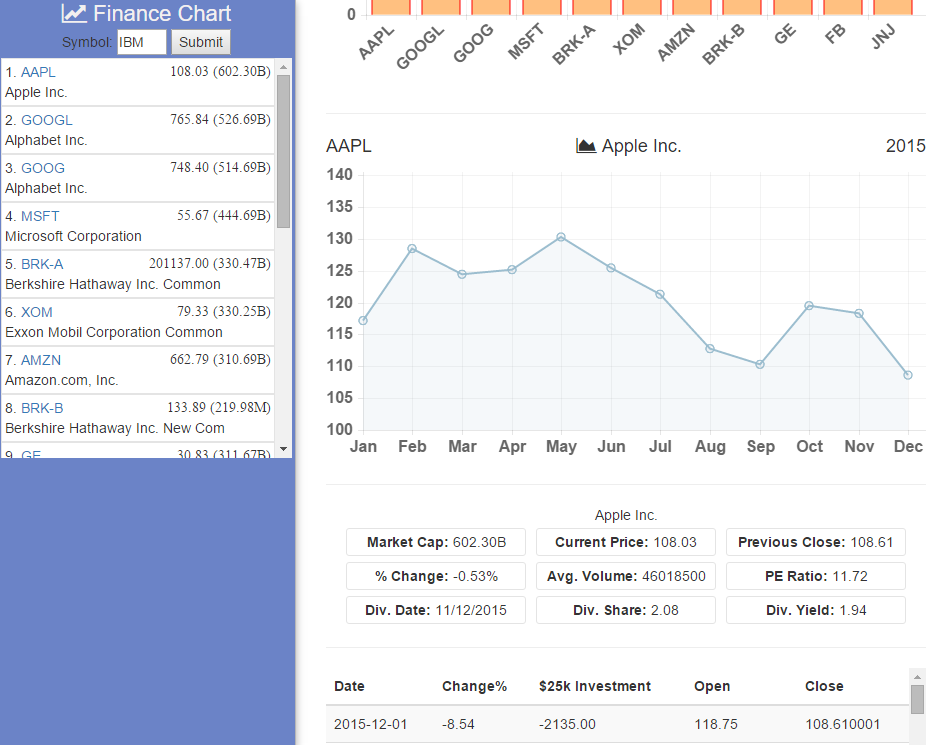
Task: Select the XOM ticker link
Action: click(37, 312)
